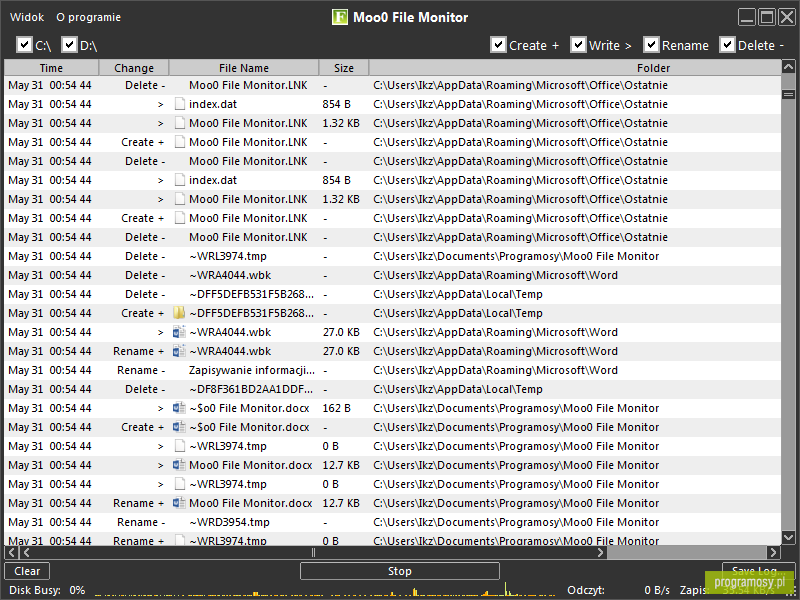This screenshot has width=800, height=600.
Task: Click the ~WRL3974.tmp Delete row file name
Action: point(228,256)
